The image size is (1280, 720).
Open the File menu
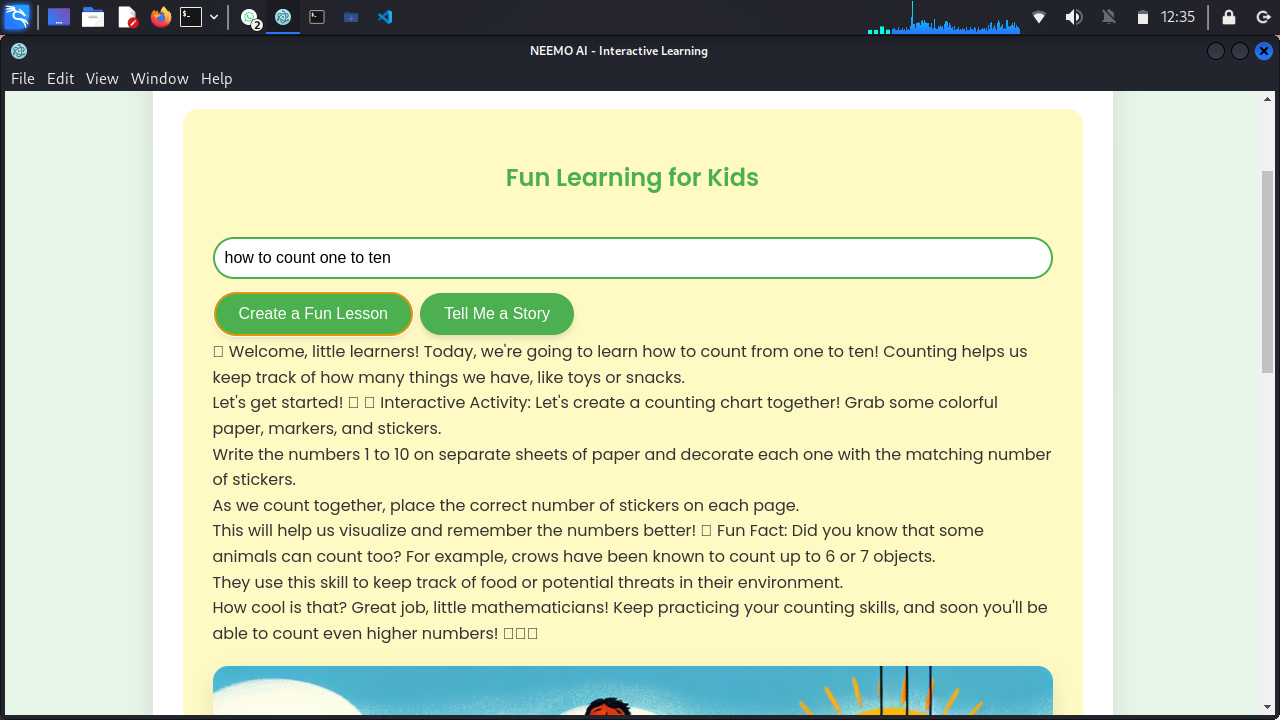tap(23, 78)
